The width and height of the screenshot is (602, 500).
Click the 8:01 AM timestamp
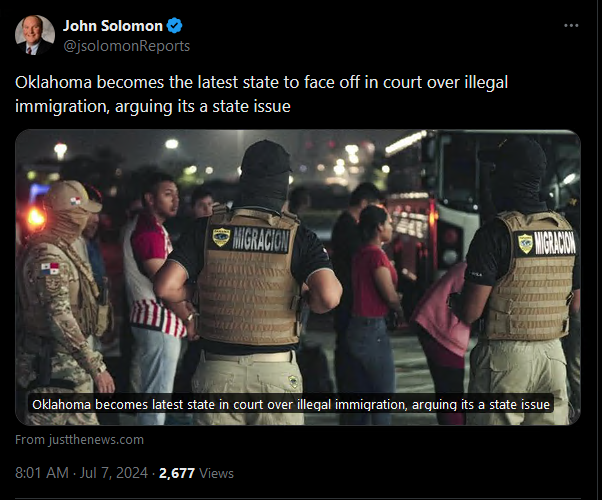coord(42,473)
